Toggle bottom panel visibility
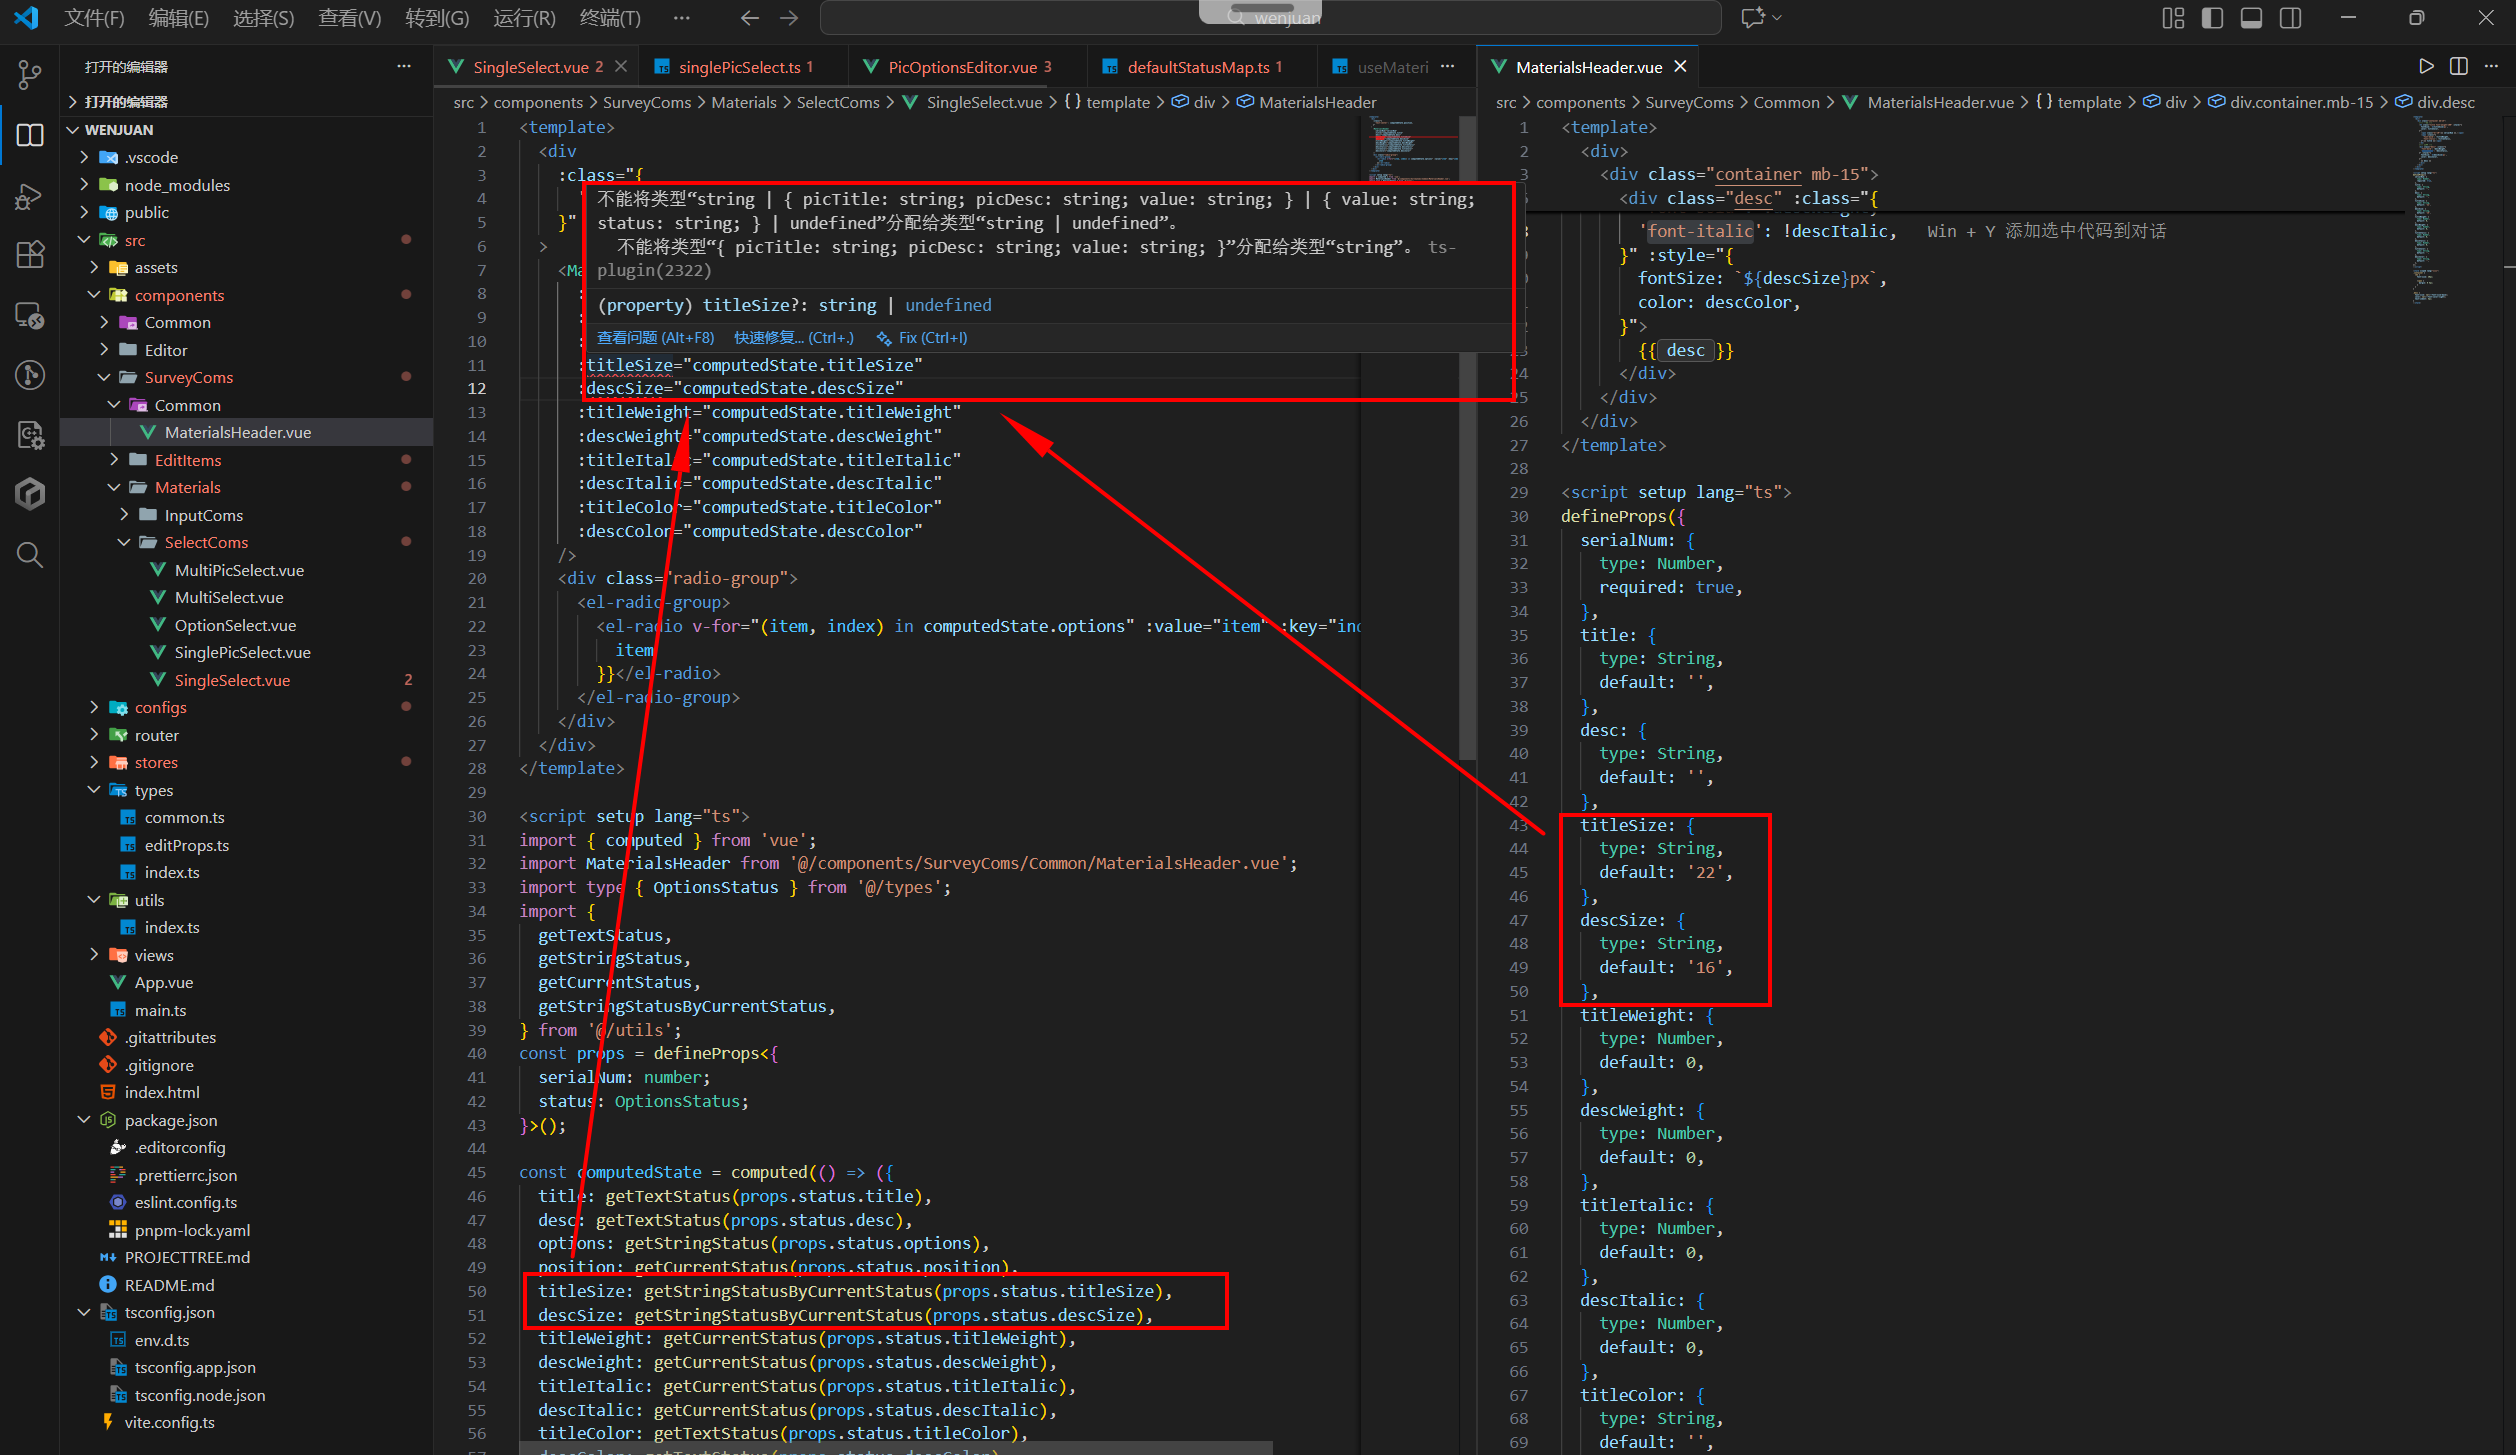The height and width of the screenshot is (1455, 2516). [x=2251, y=18]
